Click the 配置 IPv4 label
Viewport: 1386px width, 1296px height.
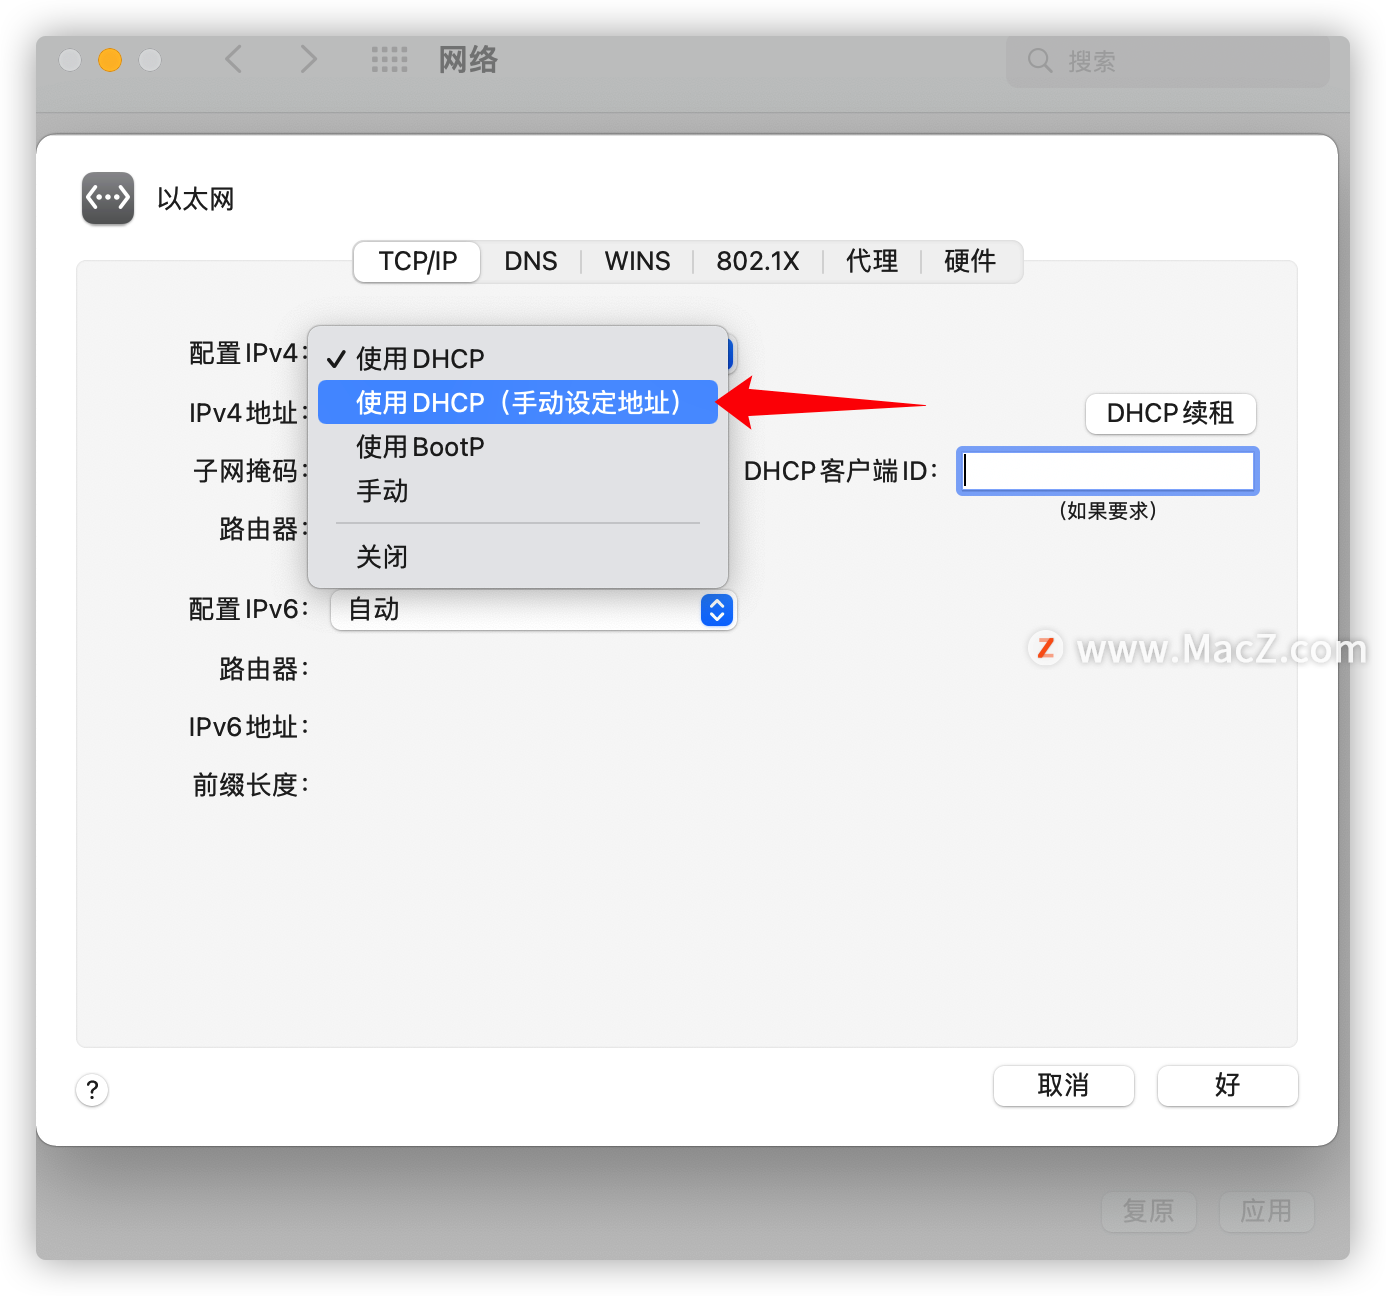tap(248, 353)
